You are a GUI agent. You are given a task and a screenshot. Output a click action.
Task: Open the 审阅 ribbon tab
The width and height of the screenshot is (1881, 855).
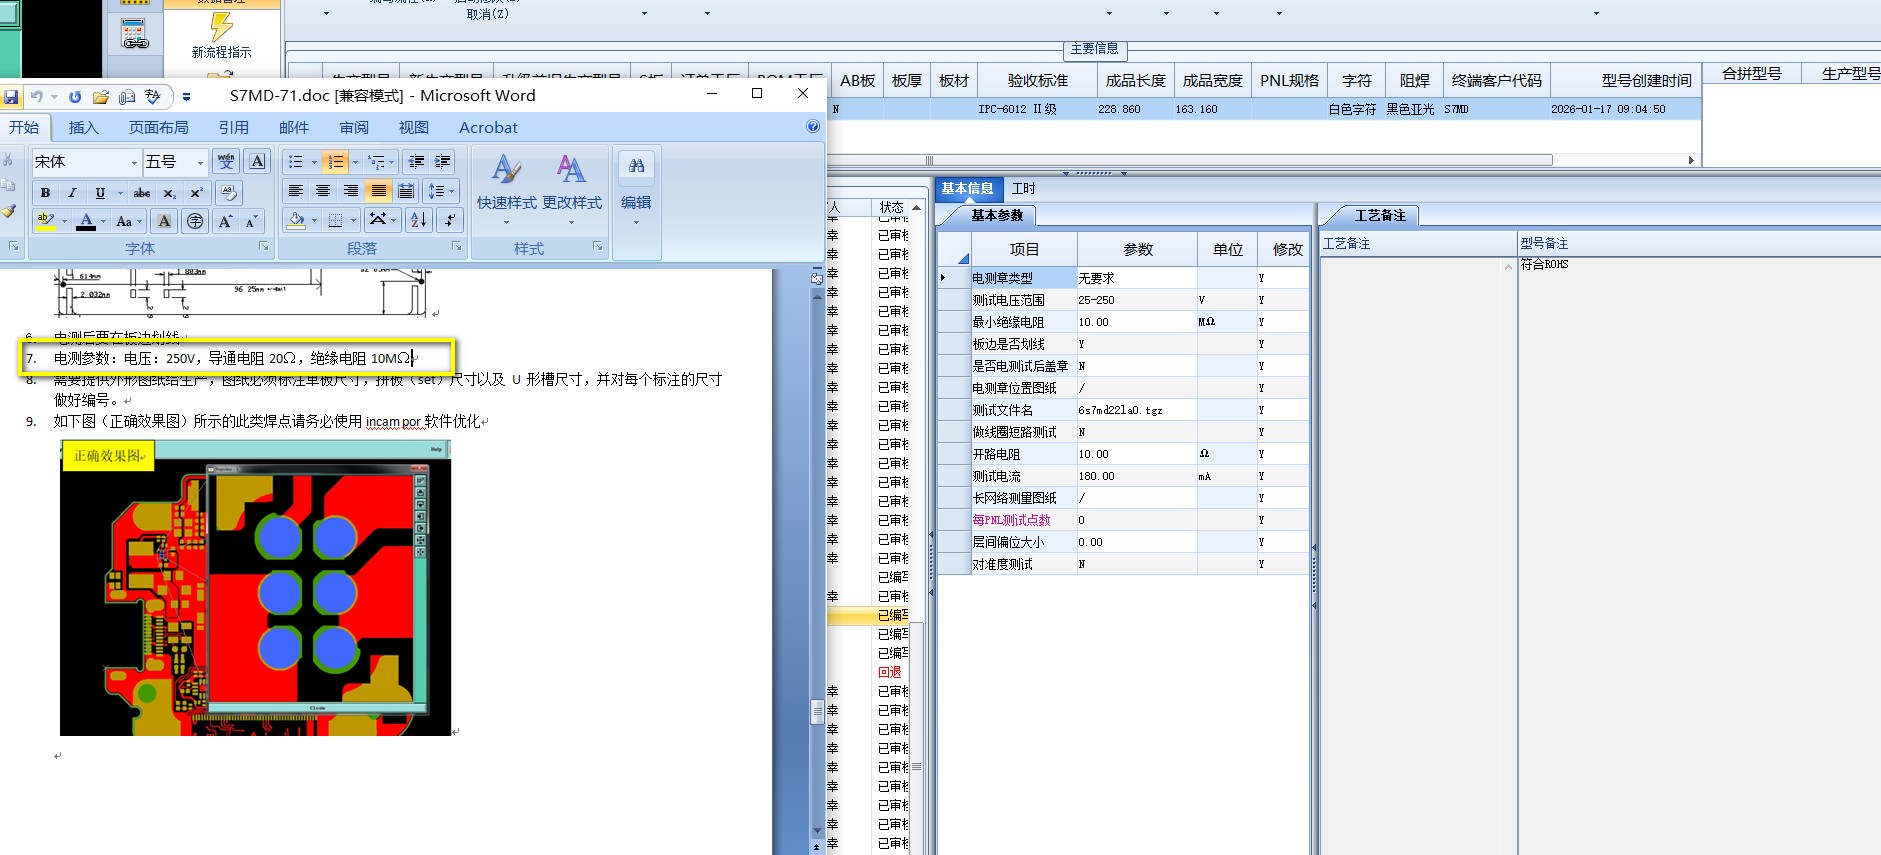[x=354, y=127]
